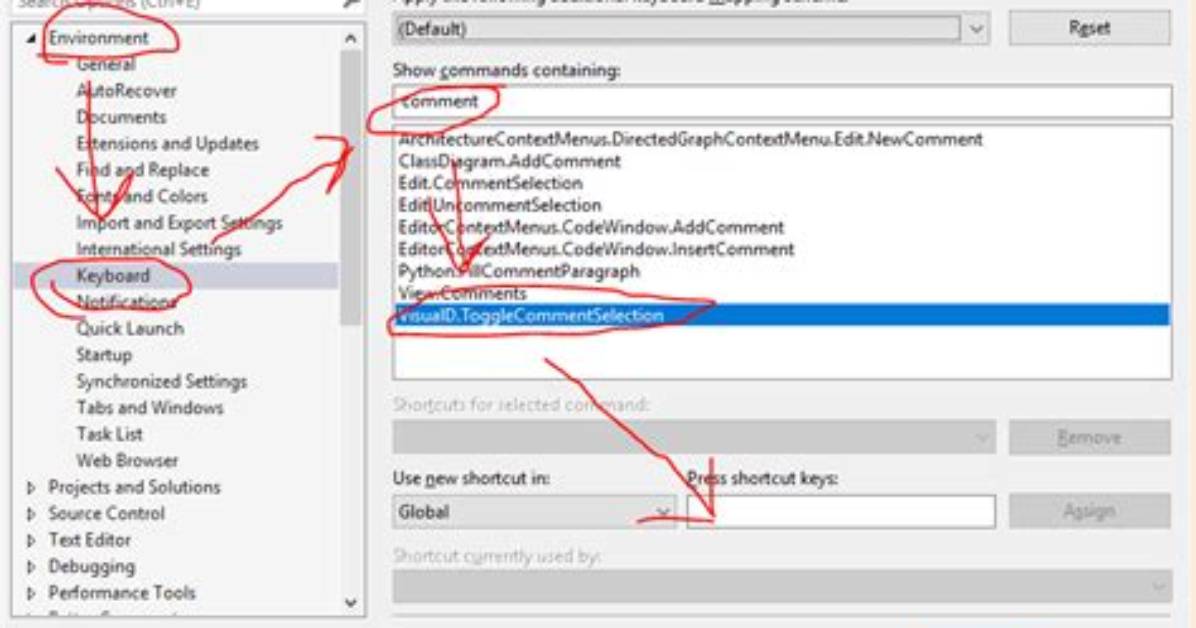
Task: Click the tree scrollbar down arrow
Action: (x=350, y=603)
